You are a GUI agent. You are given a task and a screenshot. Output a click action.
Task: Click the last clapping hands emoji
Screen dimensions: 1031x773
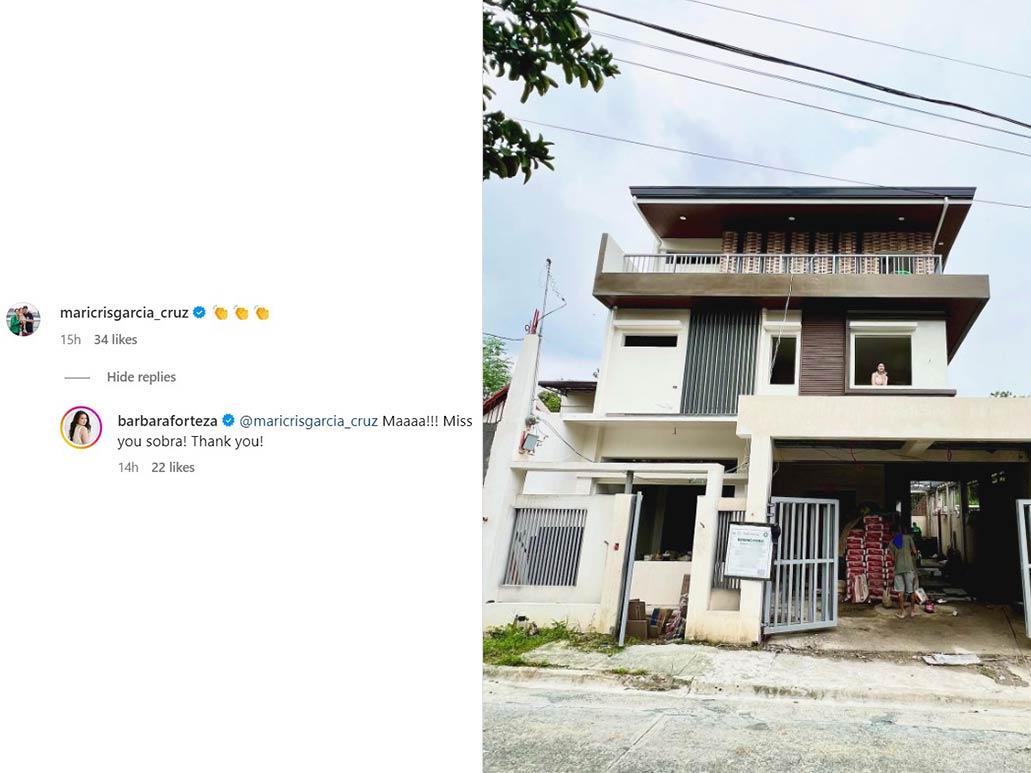point(262,313)
